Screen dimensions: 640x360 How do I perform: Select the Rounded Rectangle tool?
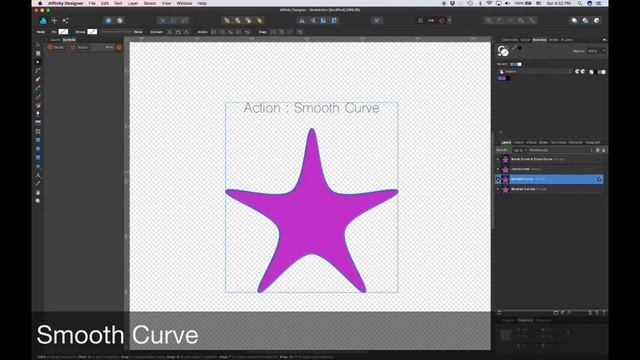(38, 158)
